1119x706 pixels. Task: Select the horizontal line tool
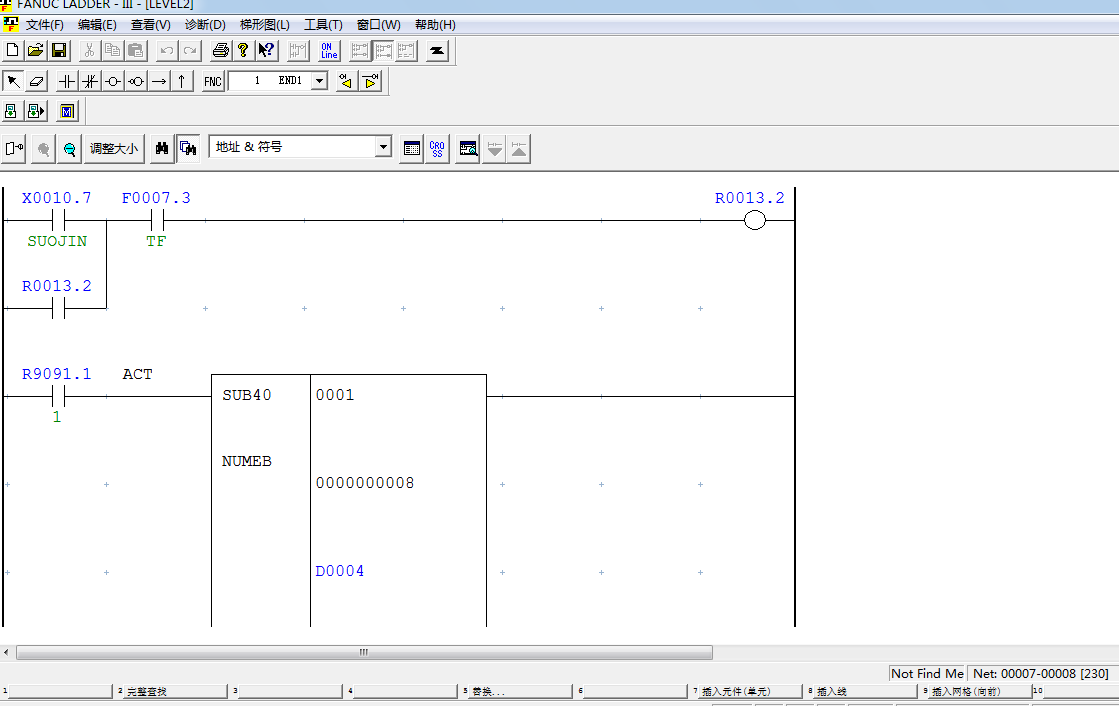[160, 81]
